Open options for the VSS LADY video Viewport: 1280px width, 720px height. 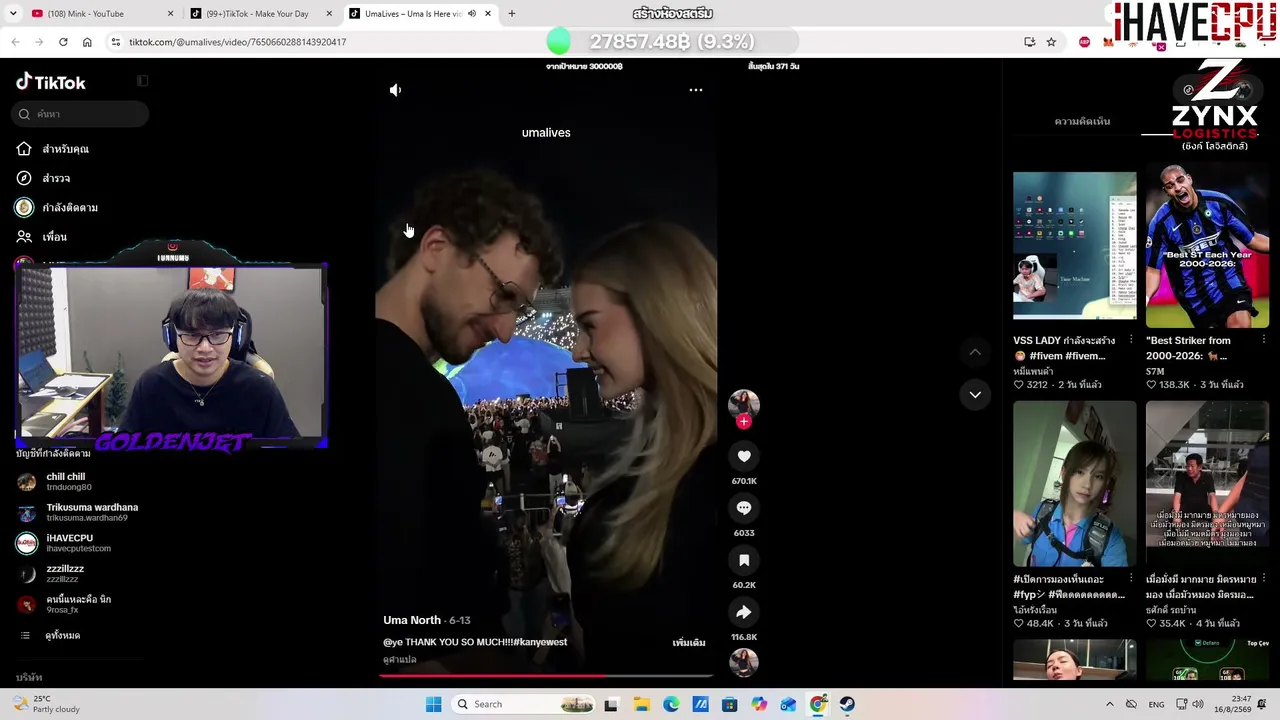(1131, 340)
